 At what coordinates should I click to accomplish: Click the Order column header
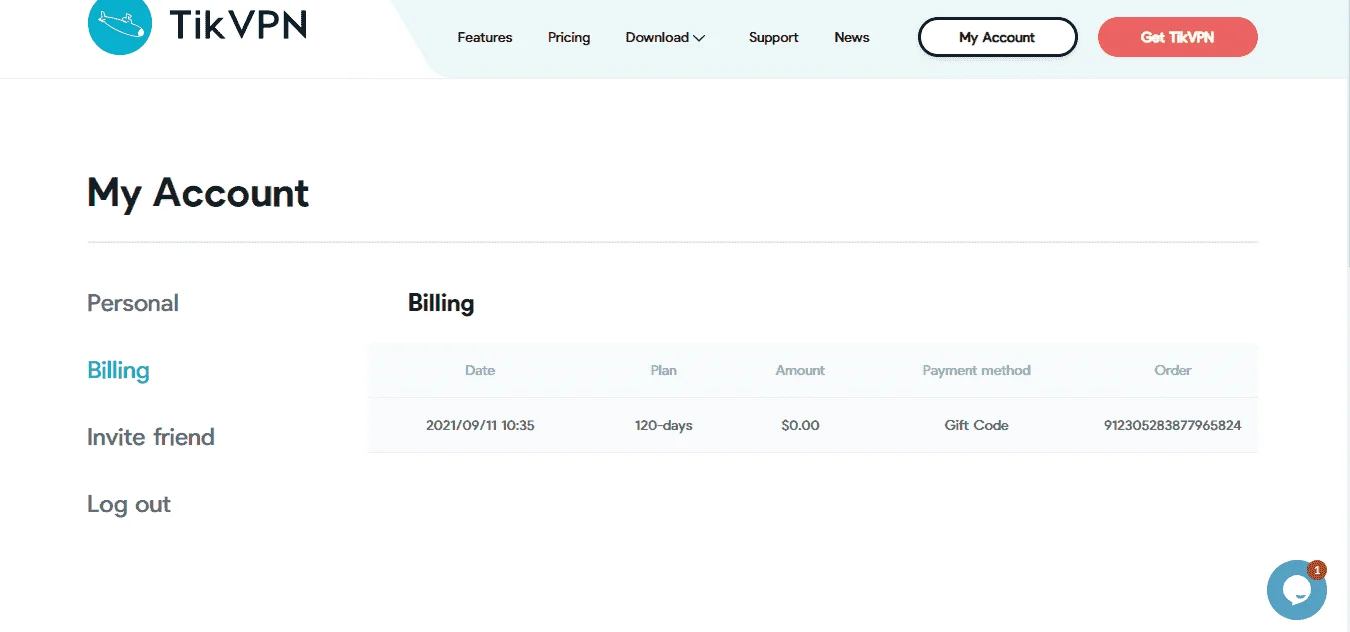pos(1173,370)
